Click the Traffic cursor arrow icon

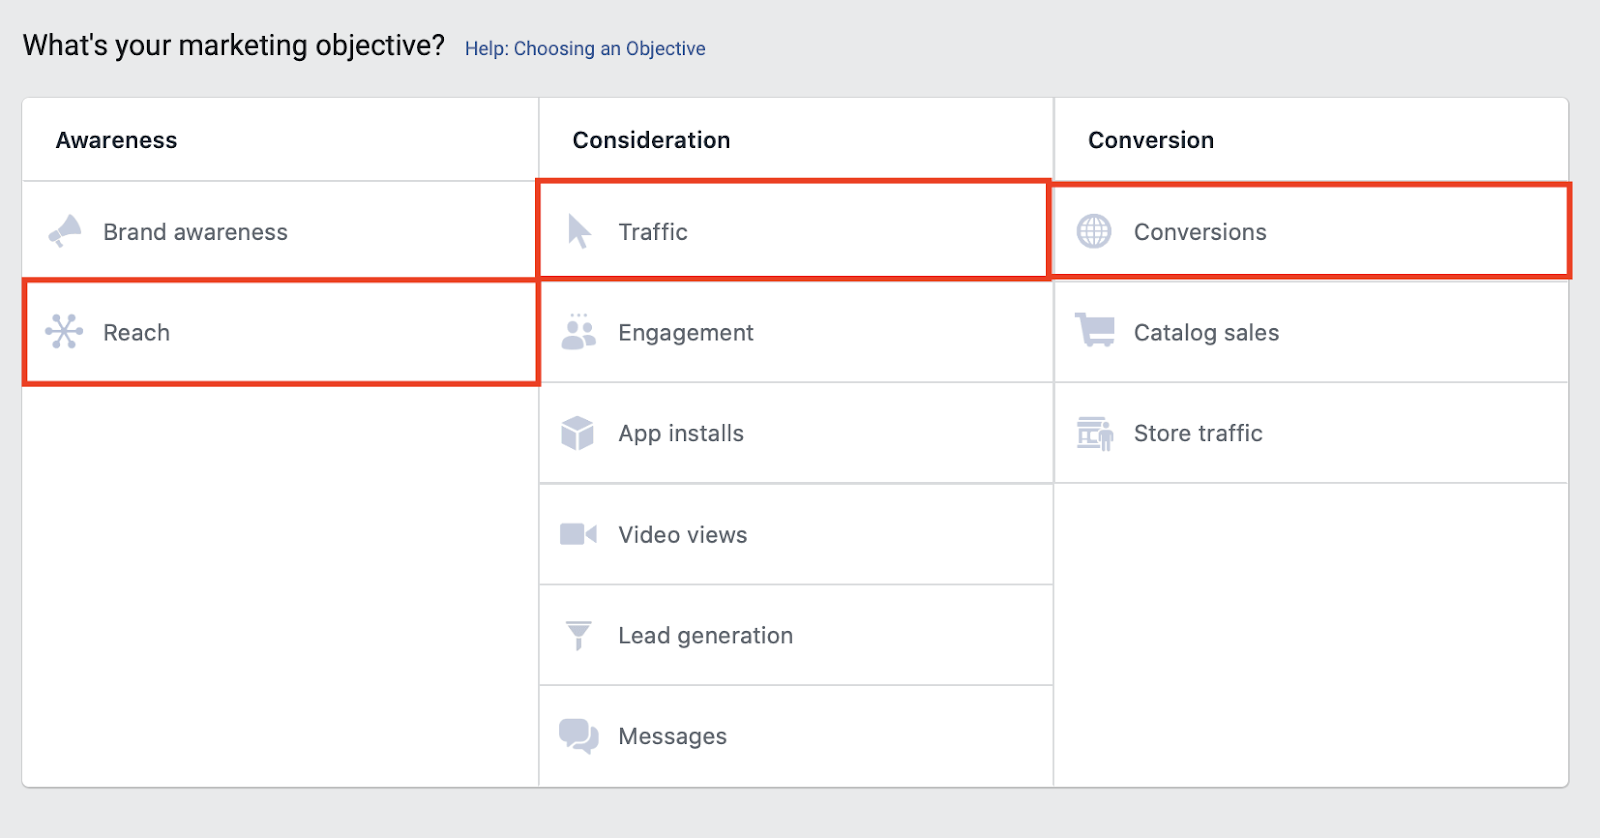click(x=579, y=231)
